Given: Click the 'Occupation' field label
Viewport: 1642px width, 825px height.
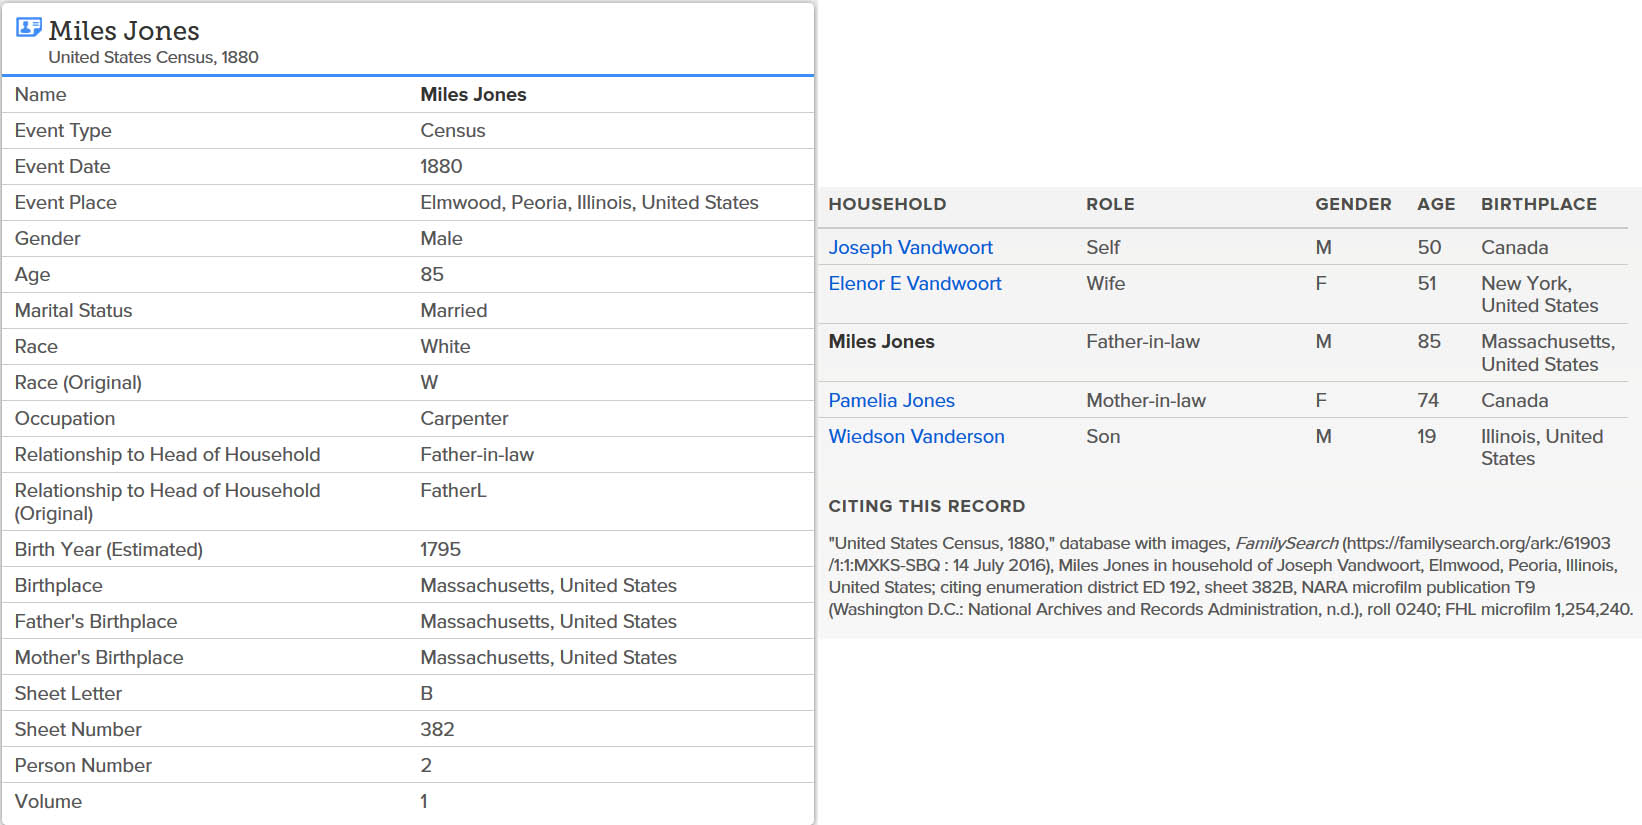Looking at the screenshot, I should [x=65, y=418].
